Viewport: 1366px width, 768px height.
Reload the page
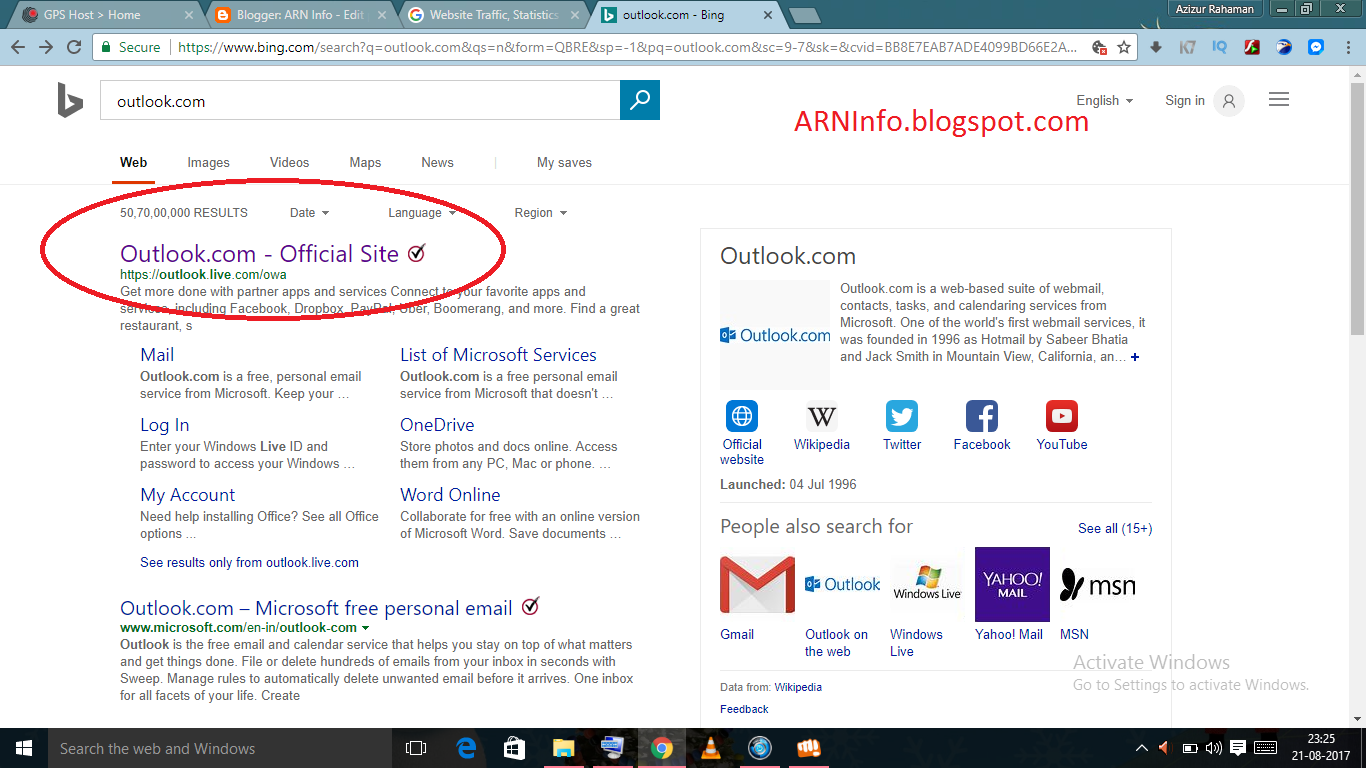click(74, 47)
